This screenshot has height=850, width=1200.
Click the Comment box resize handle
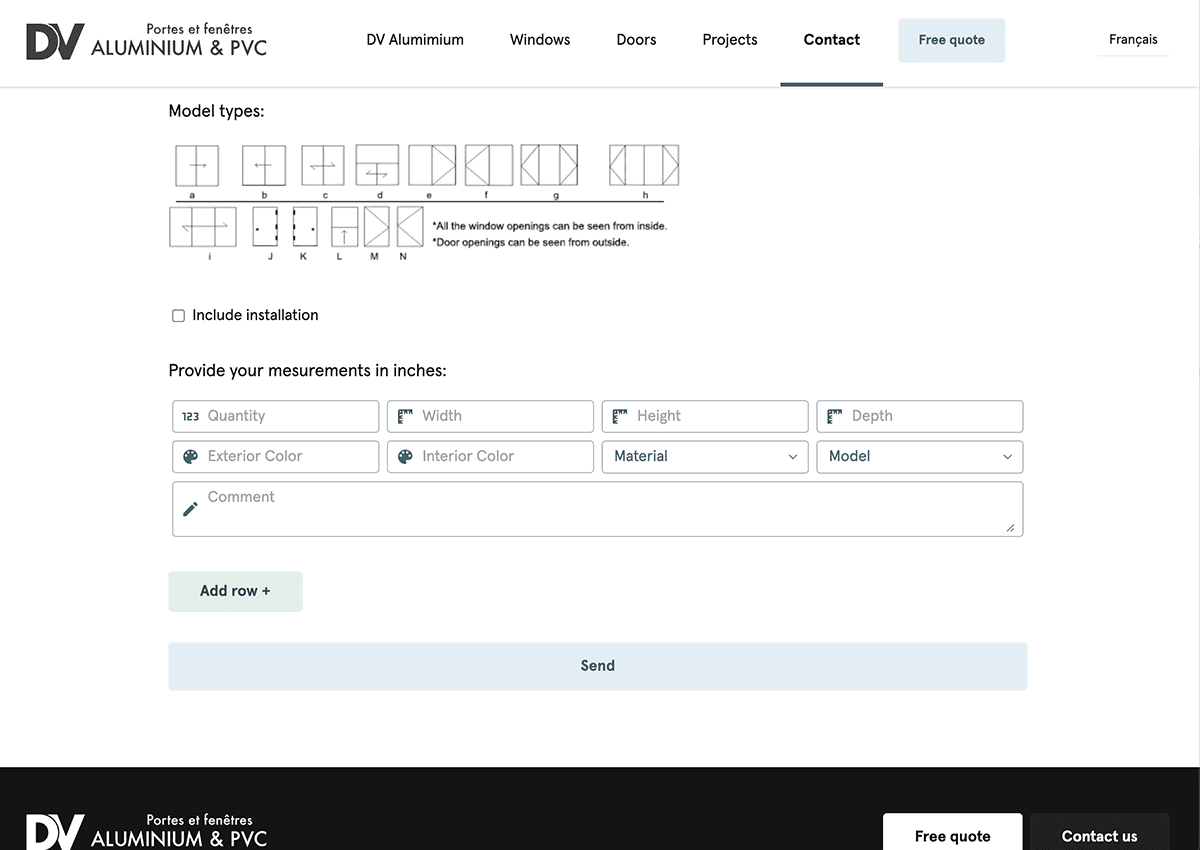1011,527
